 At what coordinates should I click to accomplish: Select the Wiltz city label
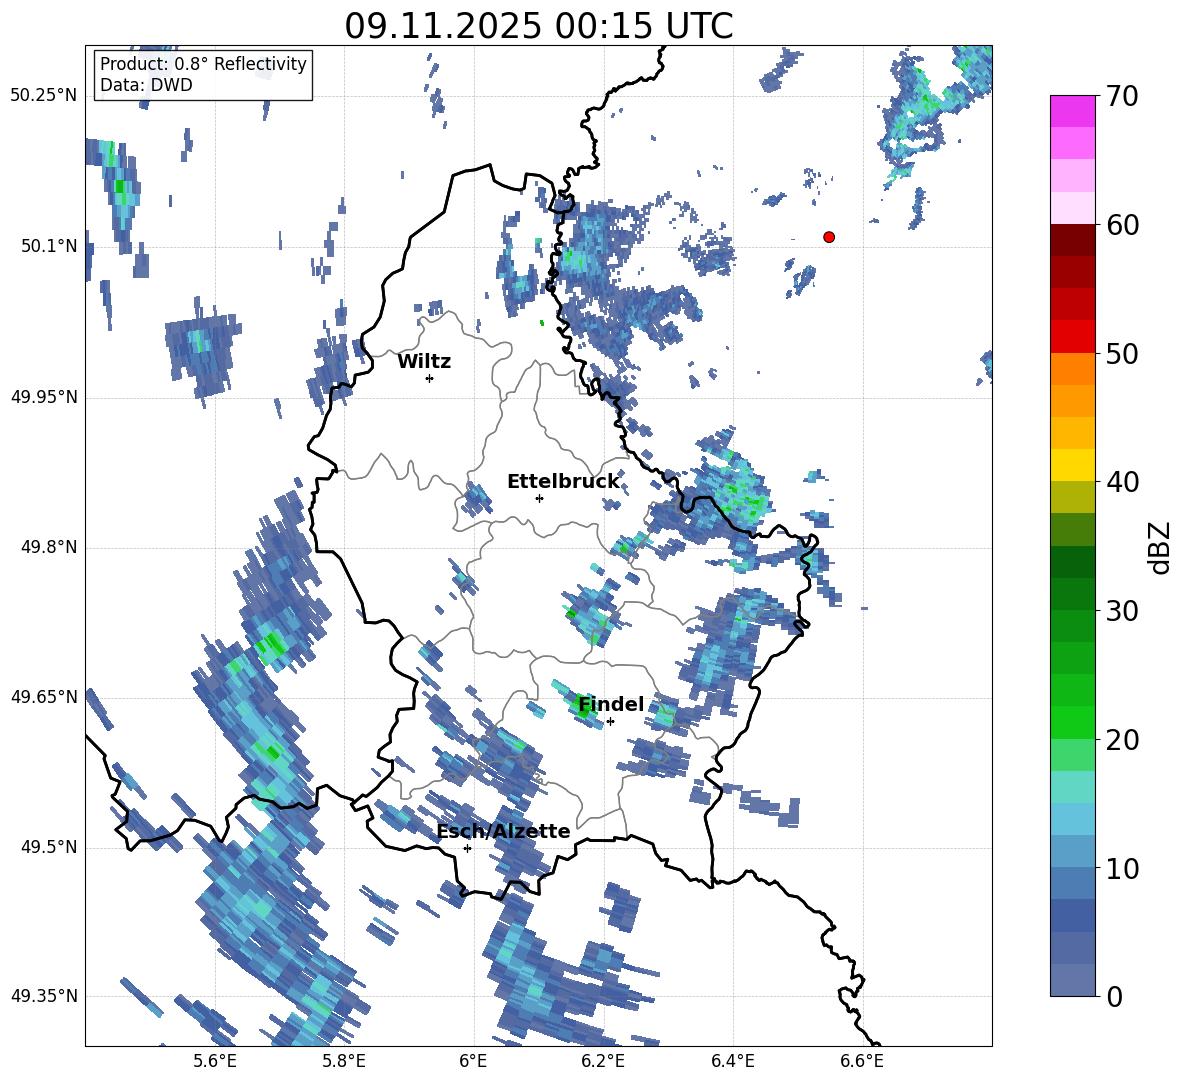(x=424, y=362)
